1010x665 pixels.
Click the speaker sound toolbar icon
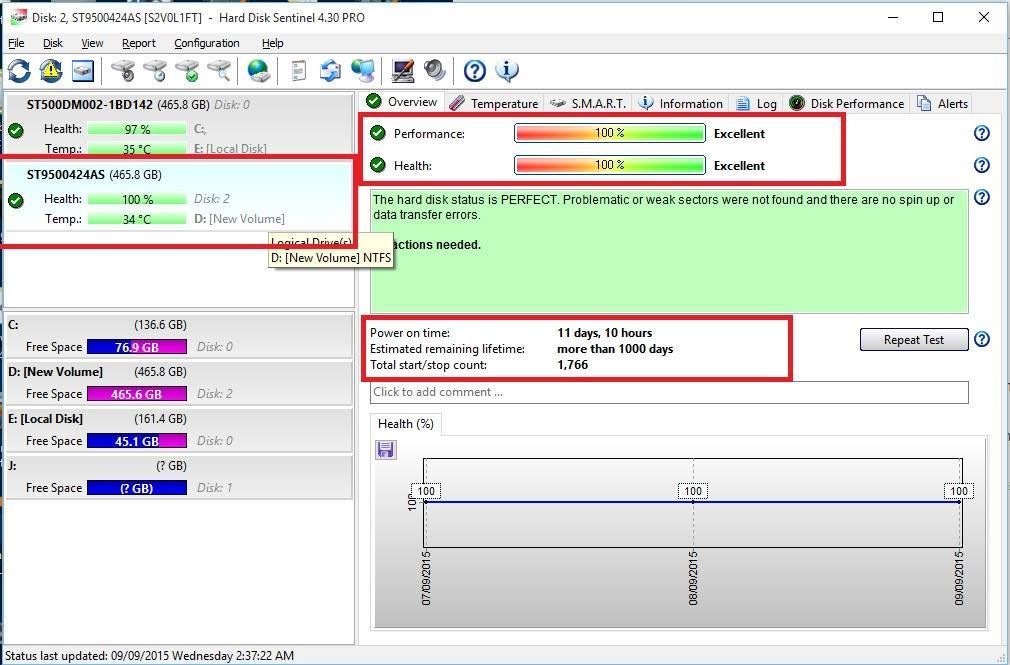tap(434, 70)
